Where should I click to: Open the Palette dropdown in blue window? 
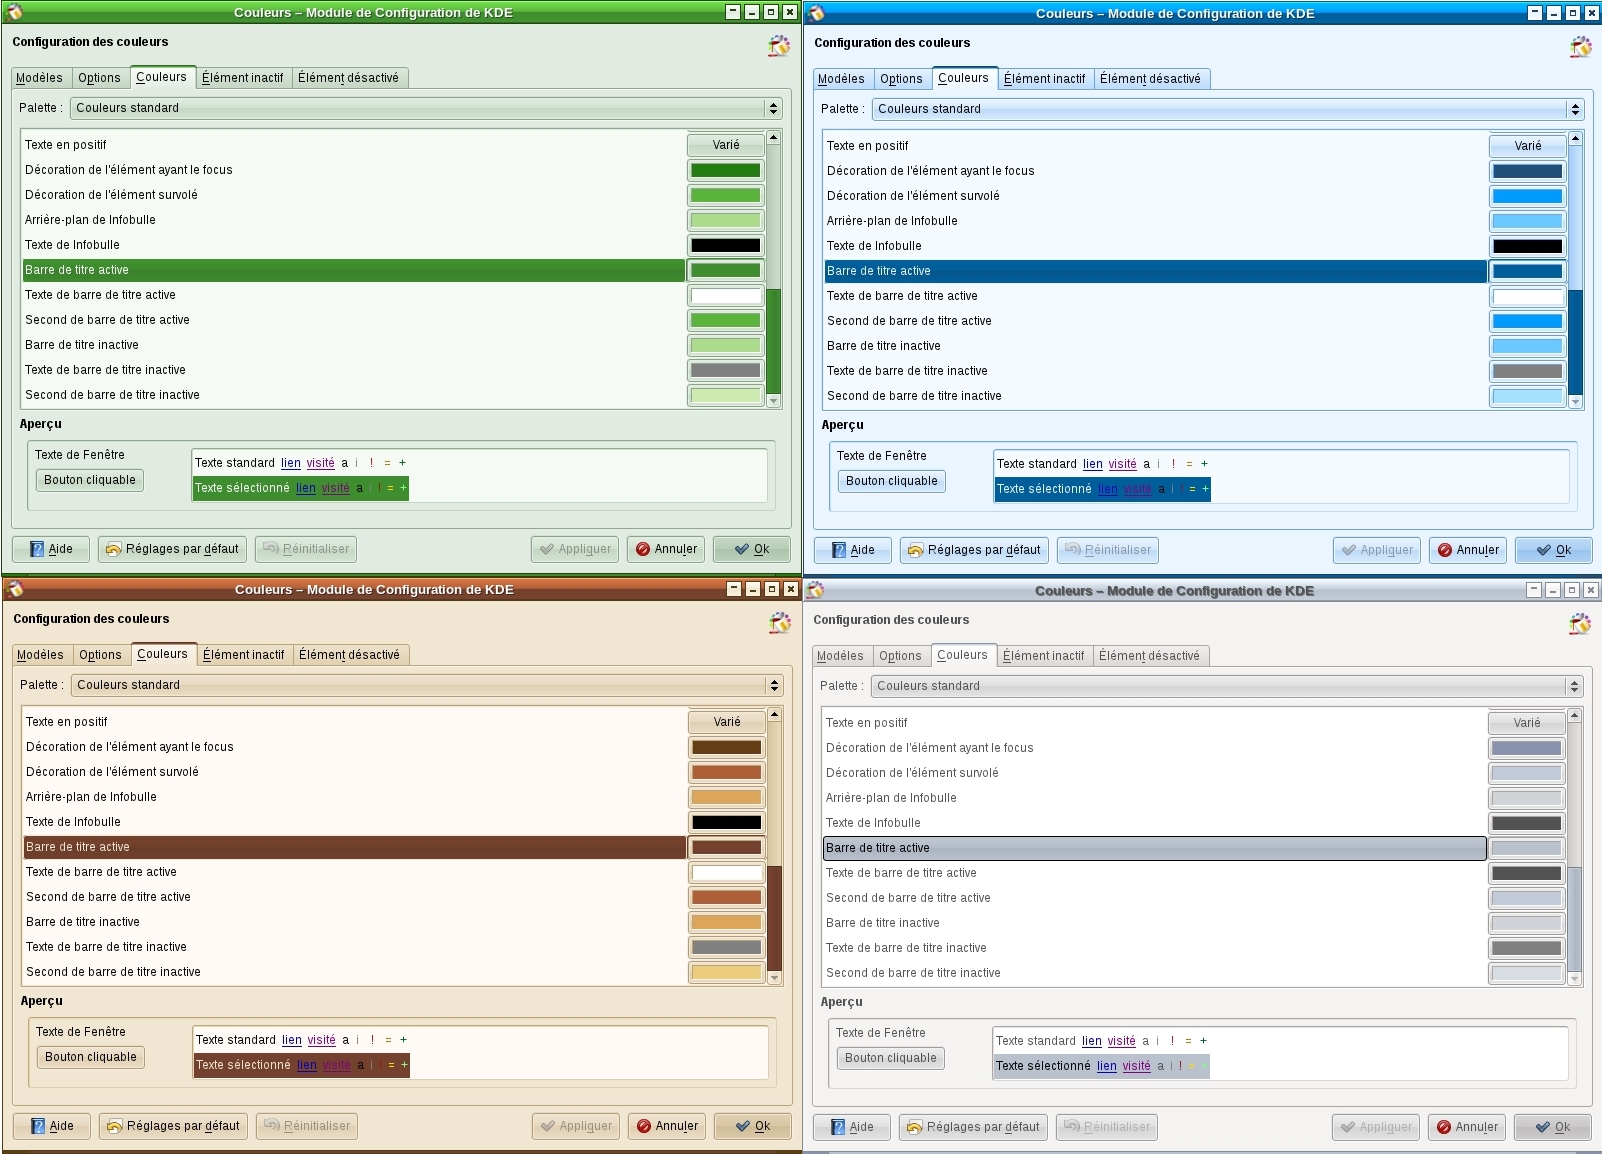[x=1228, y=109]
